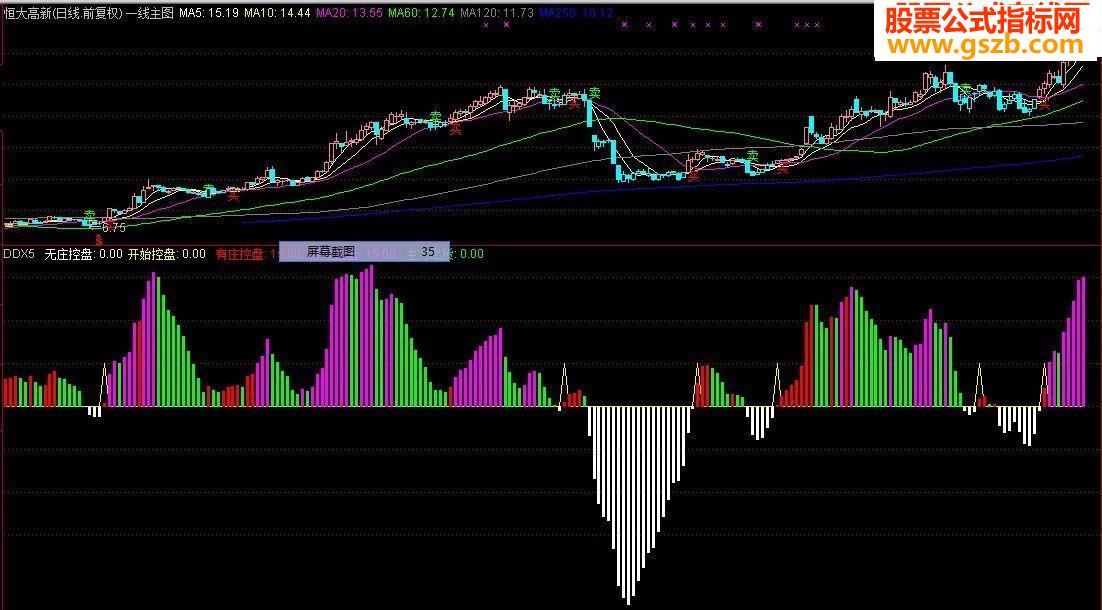This screenshot has width=1102, height=610.
Task: Click the 无庄控盘: 0.00 value
Action: point(83,254)
